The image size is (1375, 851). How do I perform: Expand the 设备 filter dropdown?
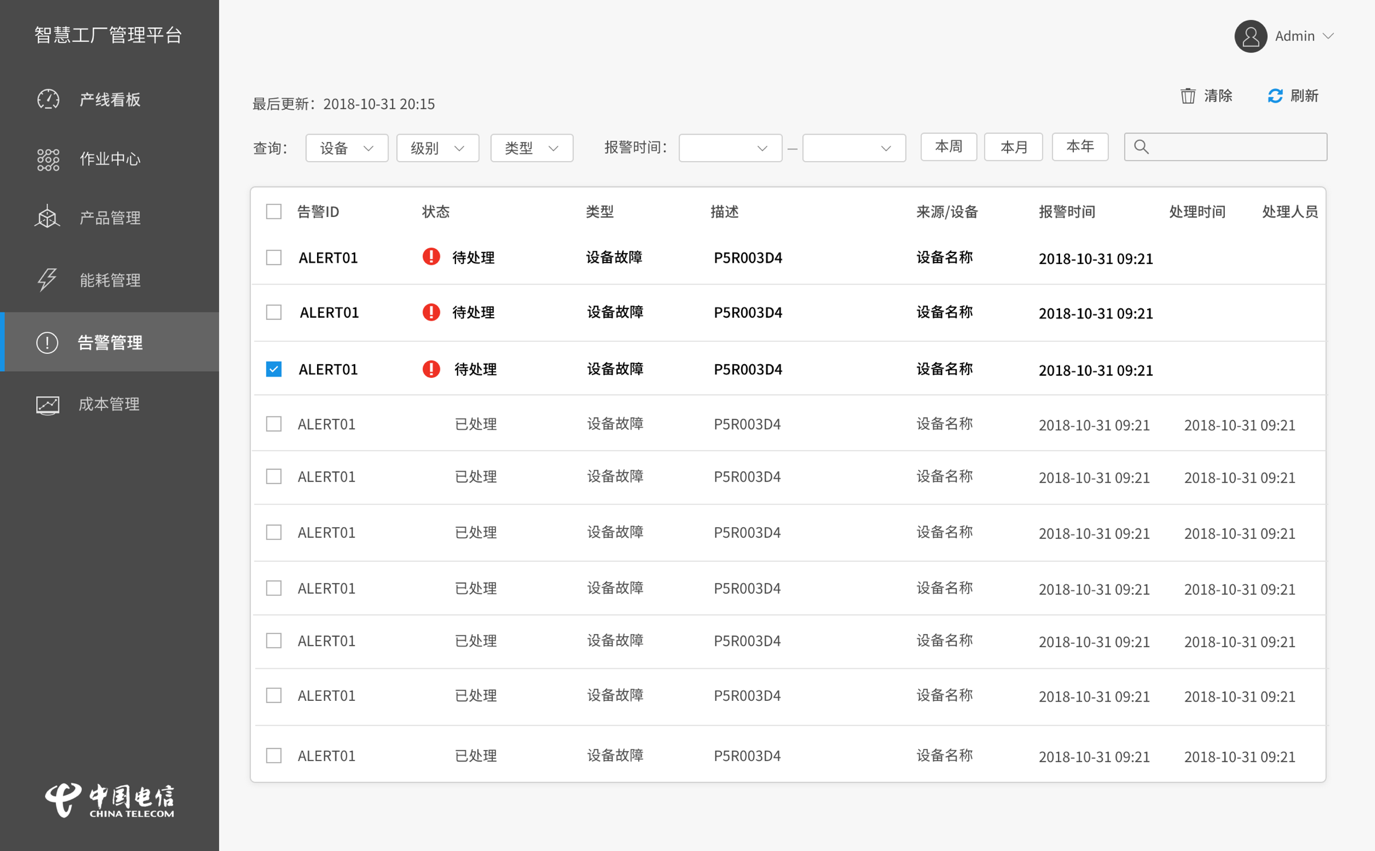point(346,148)
